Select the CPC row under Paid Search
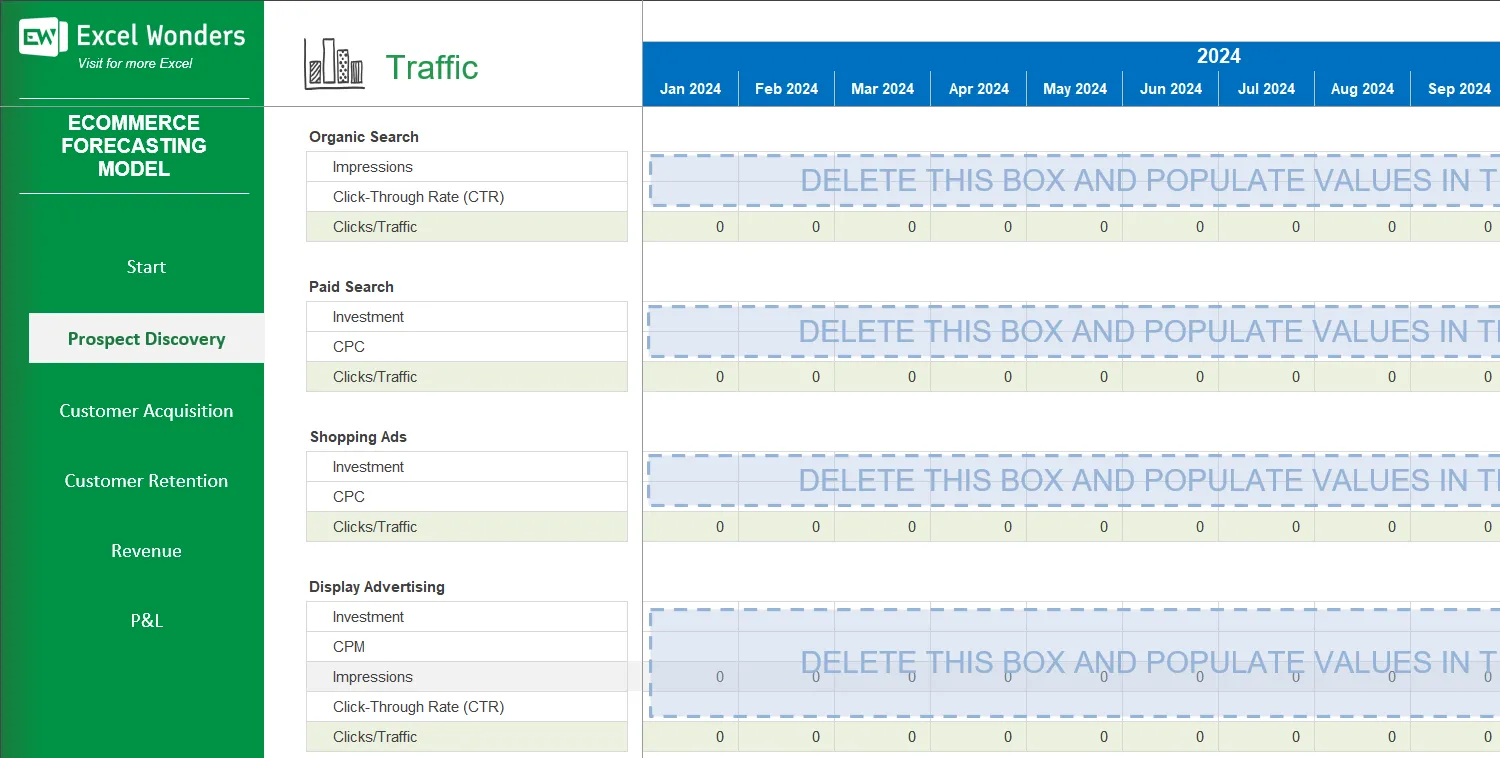 click(x=466, y=346)
